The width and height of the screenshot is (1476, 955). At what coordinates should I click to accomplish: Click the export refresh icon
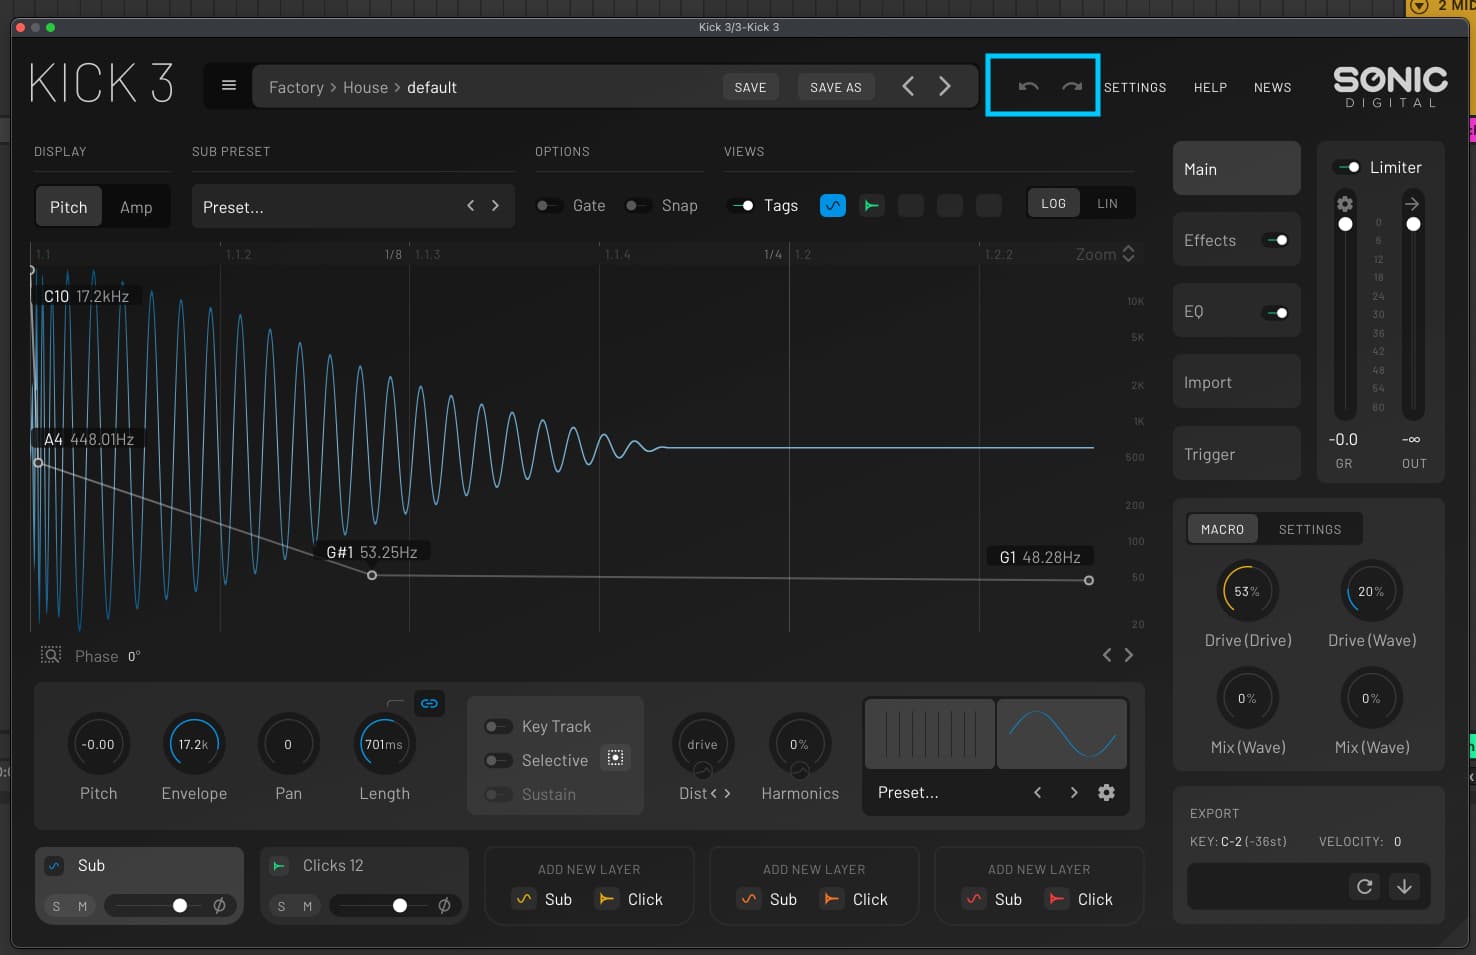click(x=1364, y=886)
